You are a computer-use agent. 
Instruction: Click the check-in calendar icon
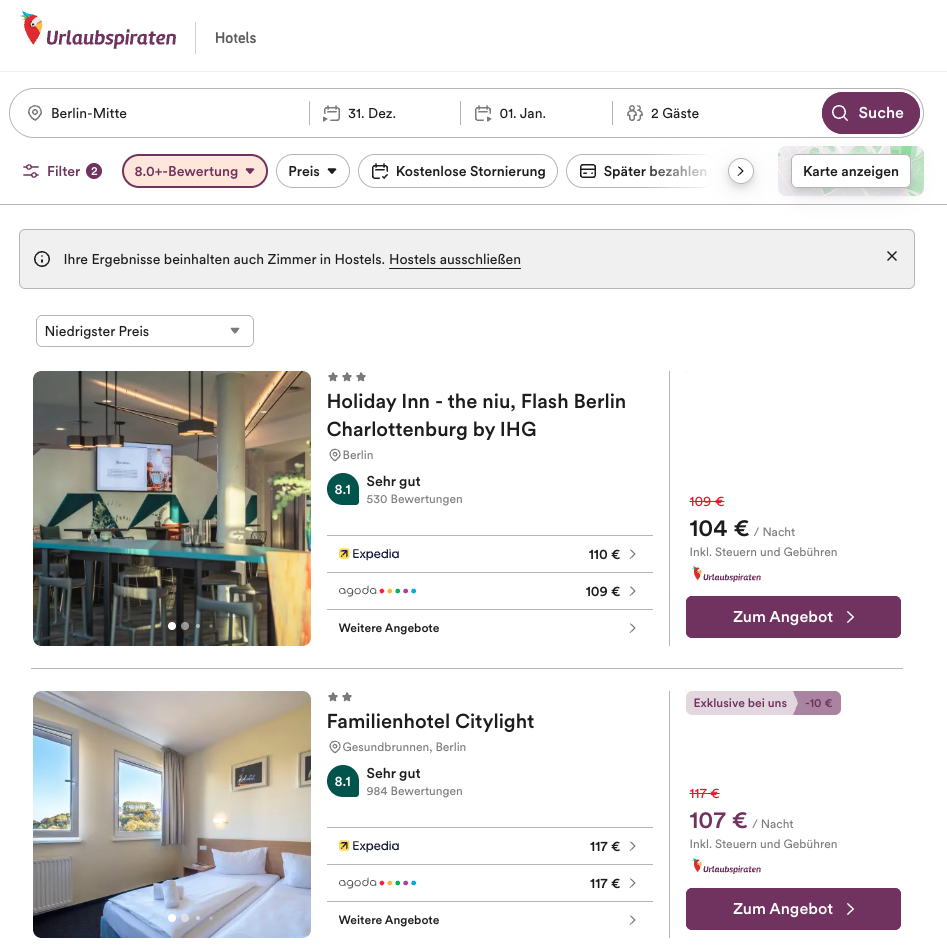click(332, 114)
